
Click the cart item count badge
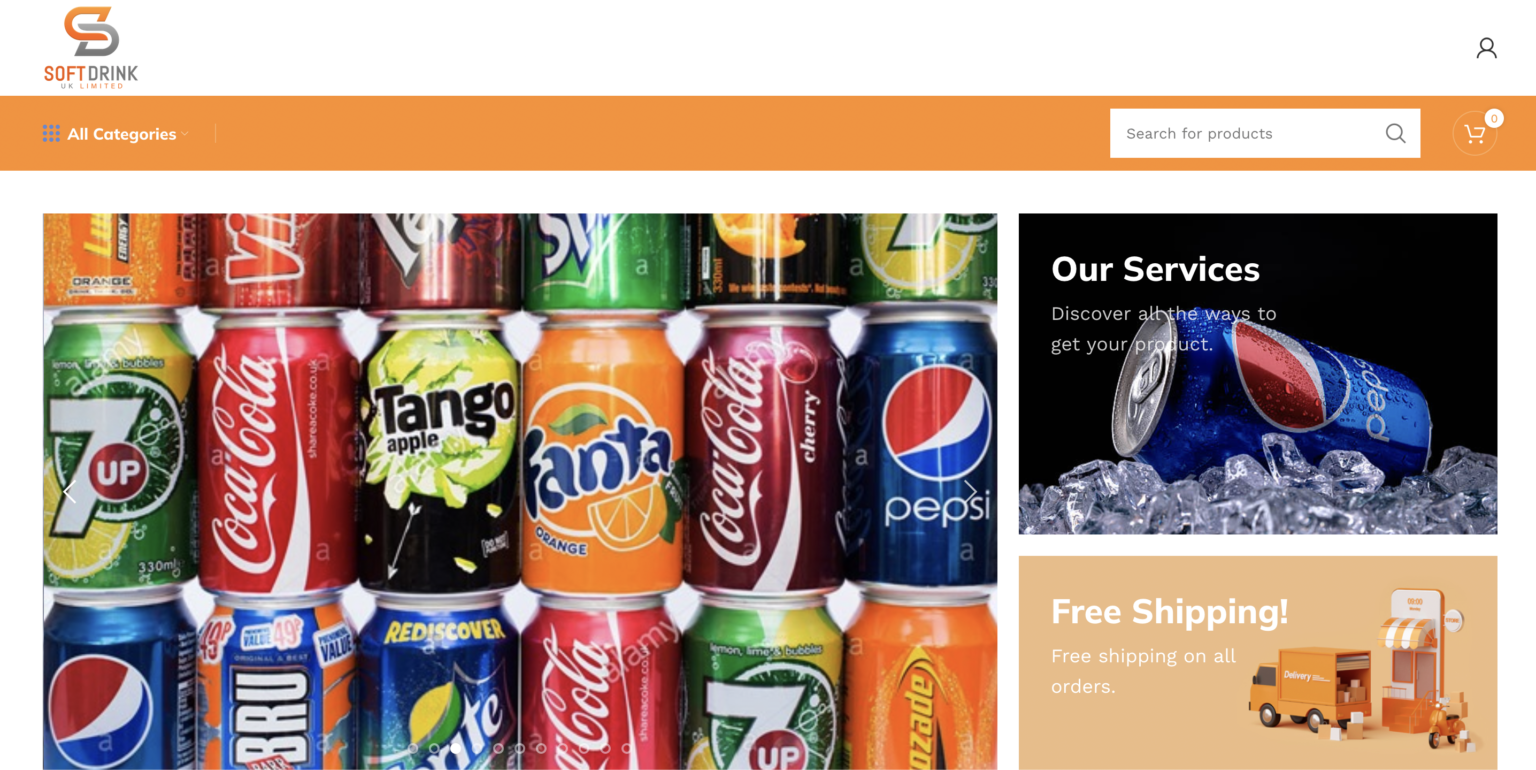point(1493,118)
